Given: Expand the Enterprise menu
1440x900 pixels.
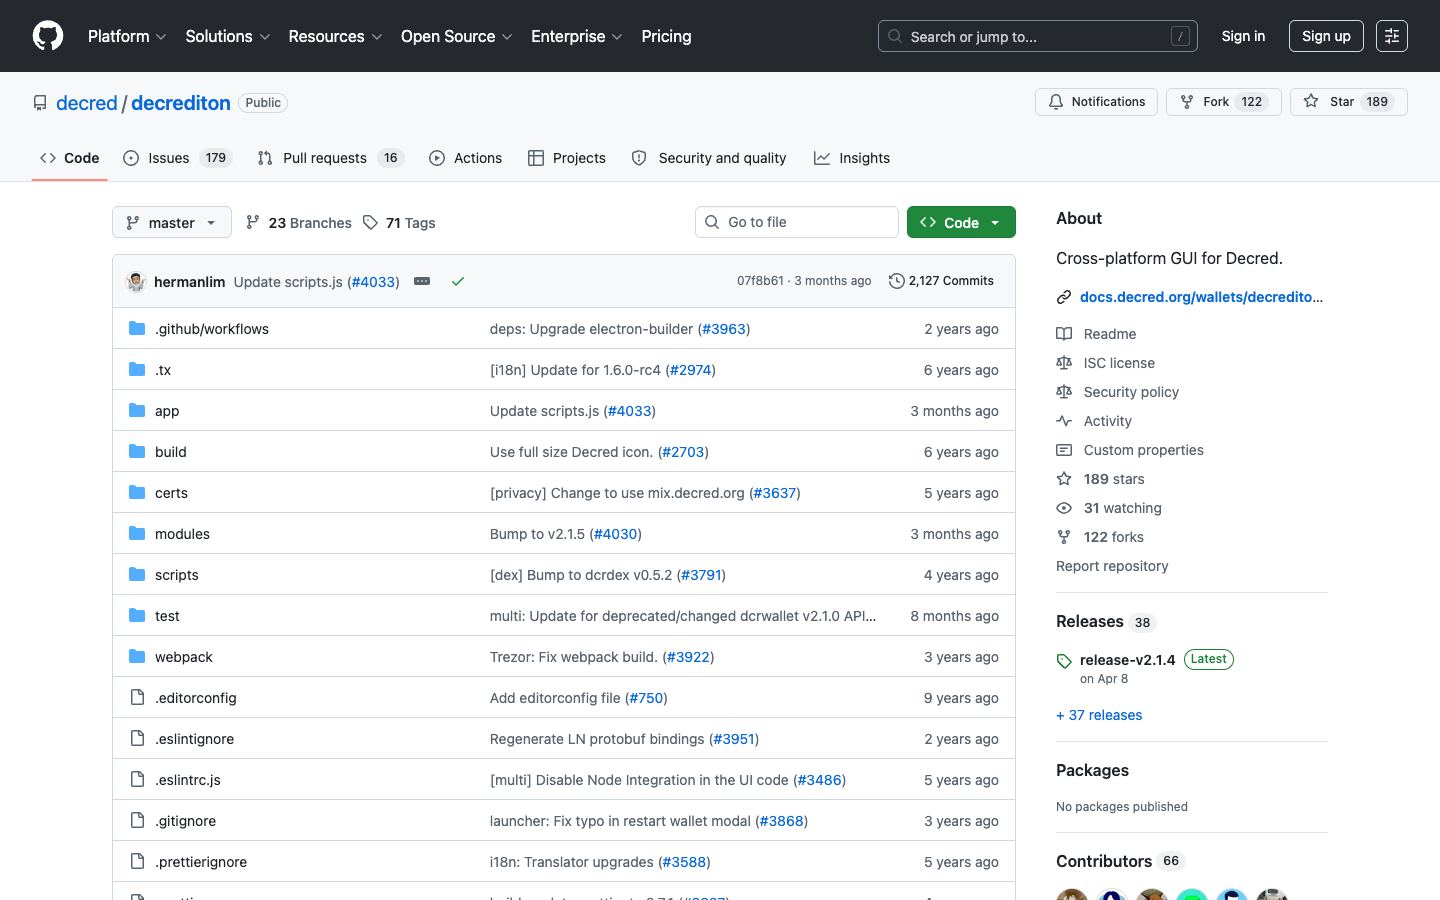Looking at the screenshot, I should (577, 36).
